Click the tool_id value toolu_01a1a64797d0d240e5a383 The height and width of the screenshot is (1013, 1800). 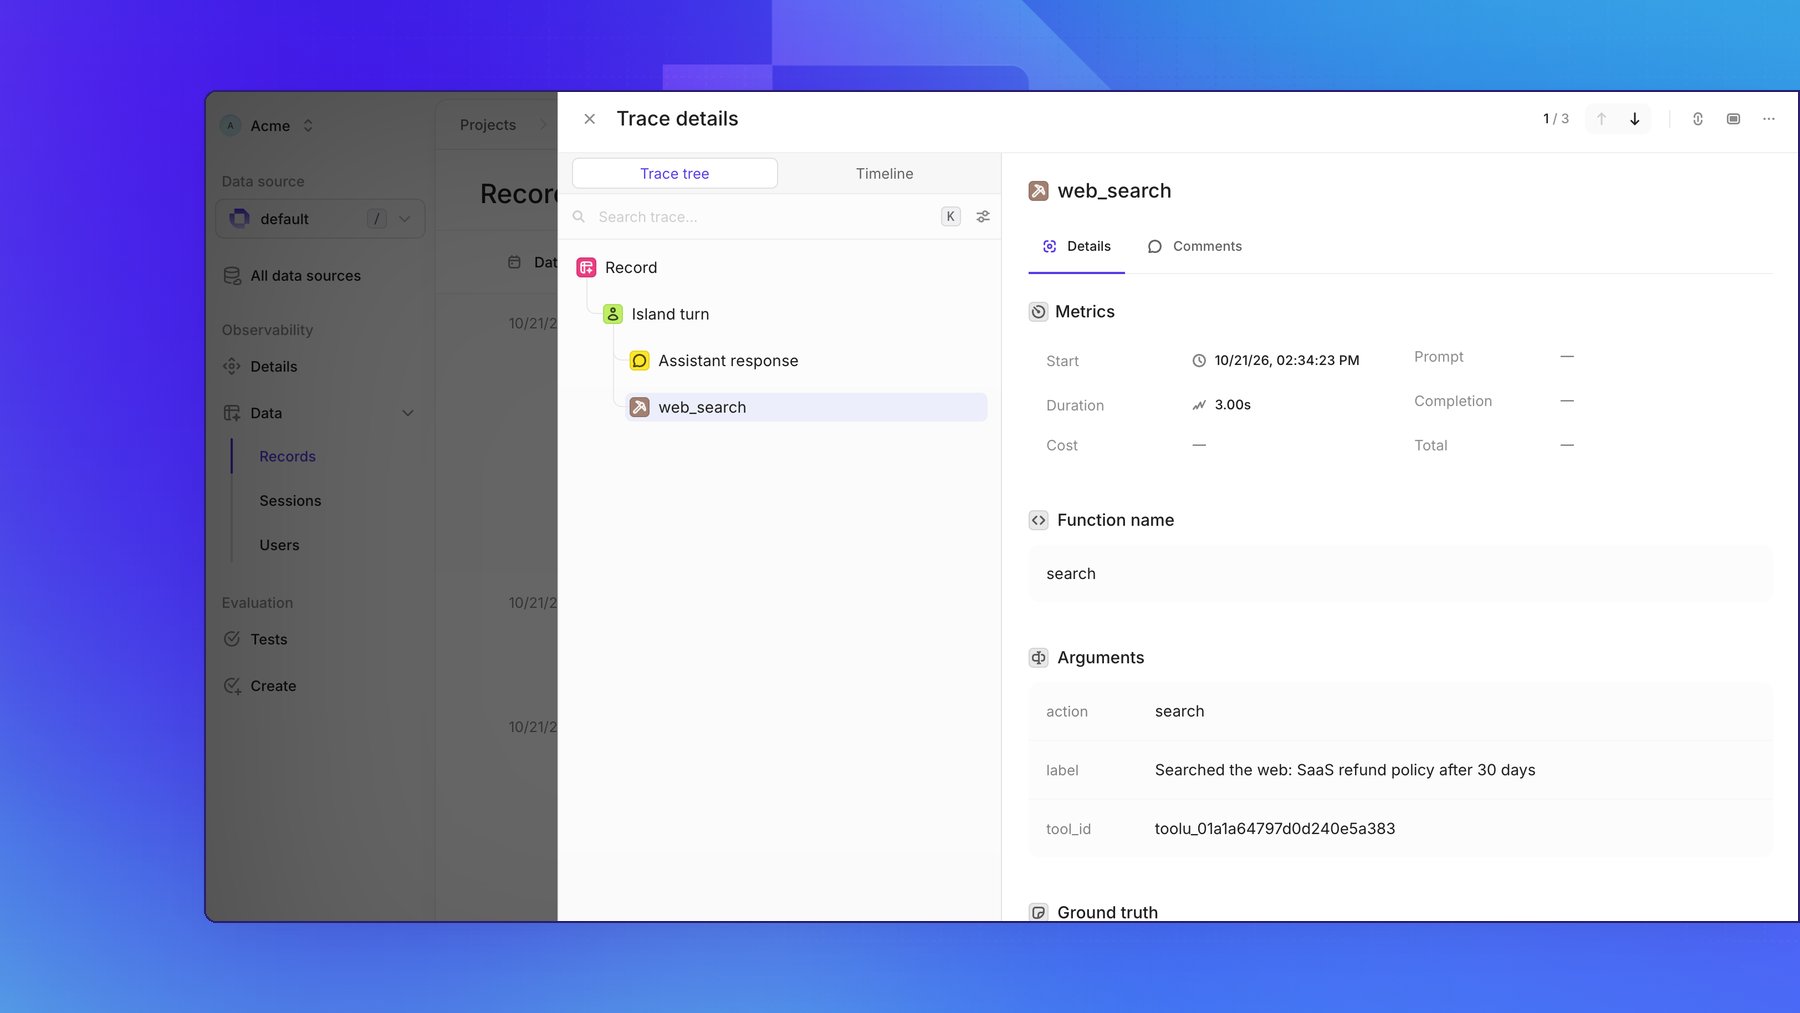coord(1275,829)
